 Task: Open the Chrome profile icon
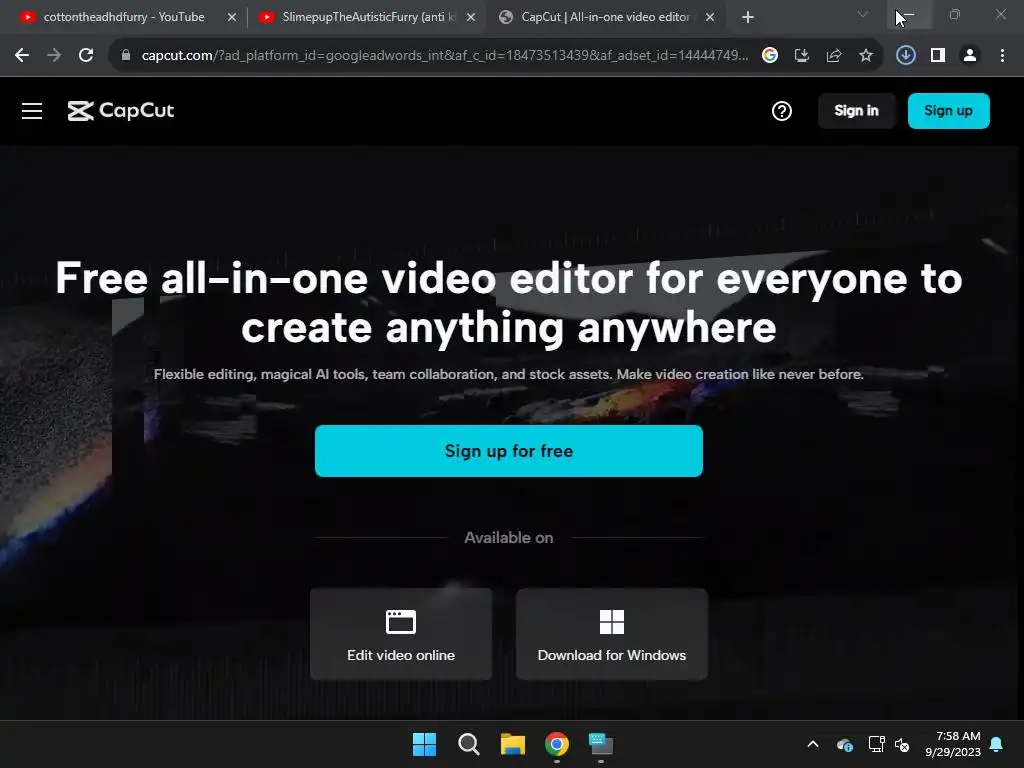970,56
